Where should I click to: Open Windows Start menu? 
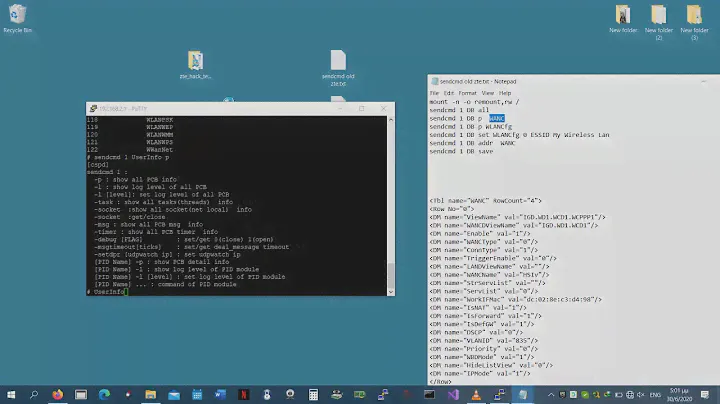pyautogui.click(x=10, y=394)
